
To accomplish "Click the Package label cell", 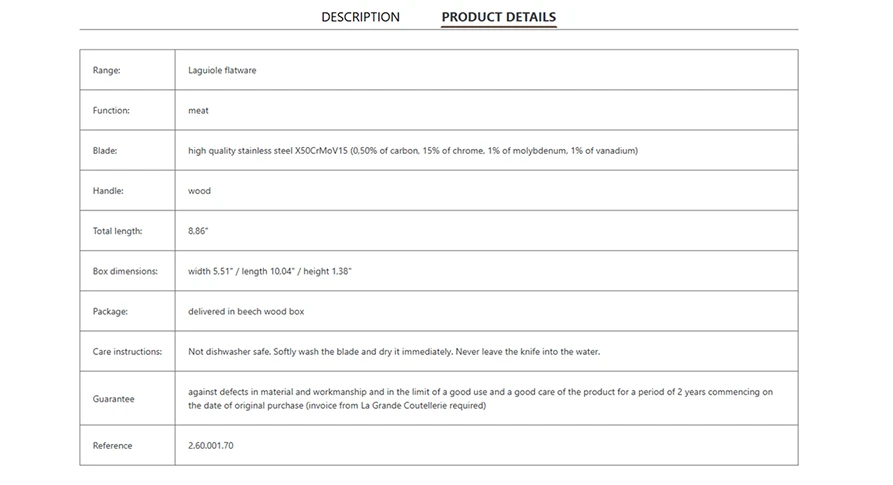I will pyautogui.click(x=128, y=311).
